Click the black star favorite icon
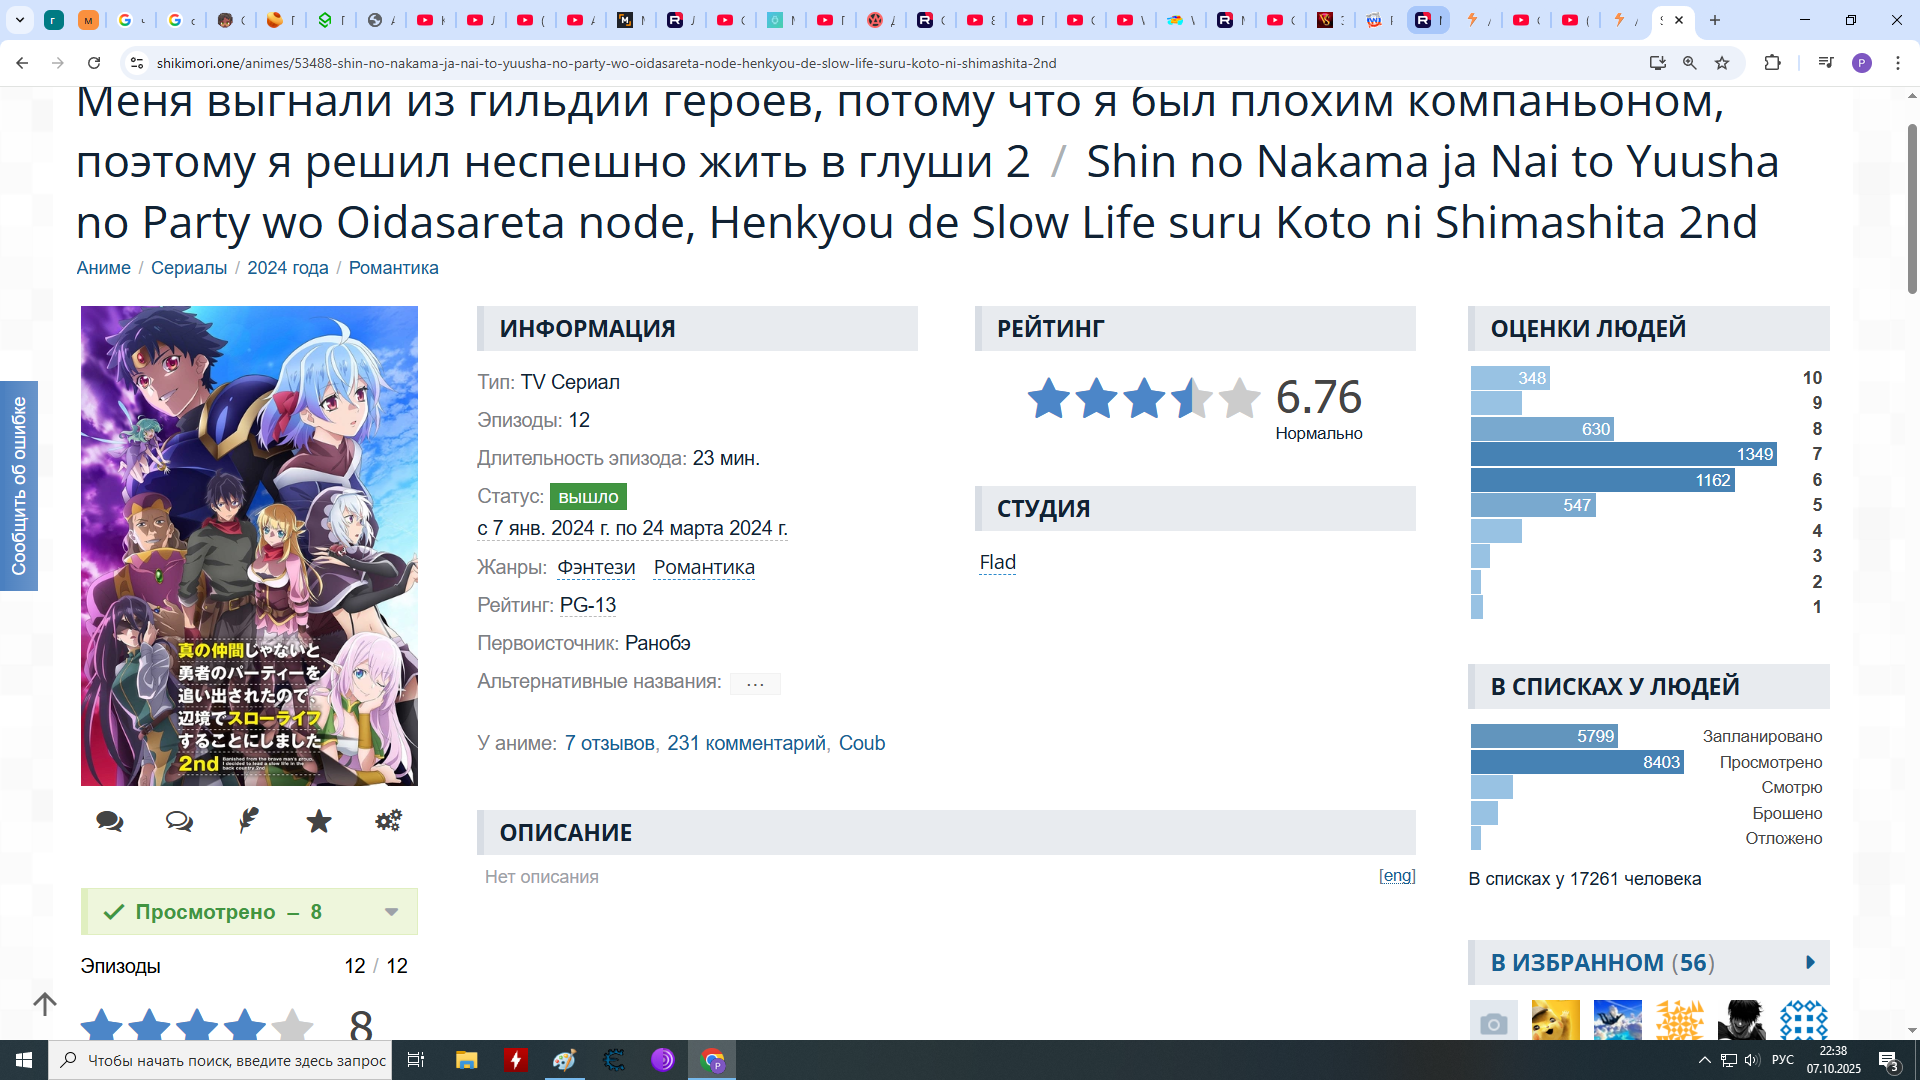The image size is (1920, 1080). (x=319, y=821)
